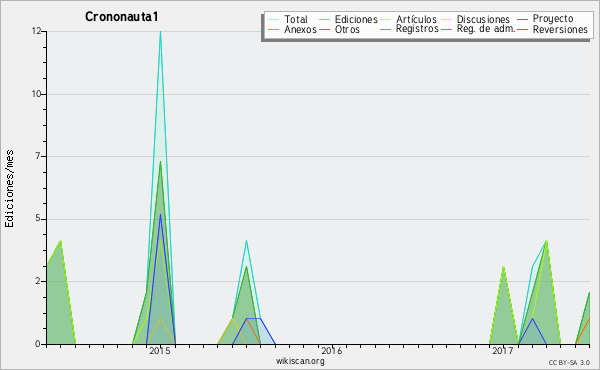Click the Reversiones legend label
This screenshot has width=600, height=370.
[560, 29]
